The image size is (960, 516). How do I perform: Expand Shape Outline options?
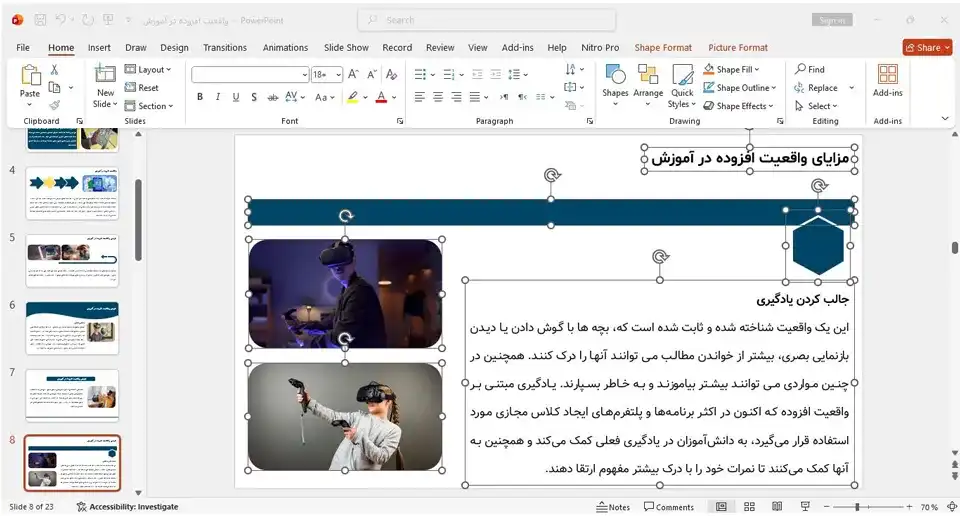pyautogui.click(x=740, y=88)
